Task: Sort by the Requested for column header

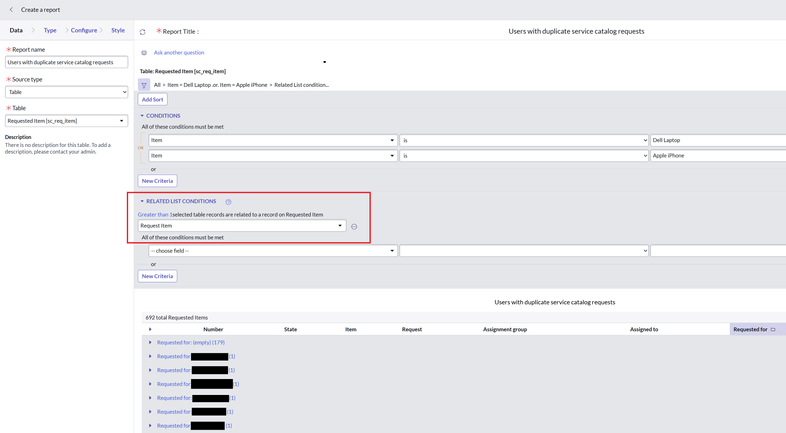Action: (750, 329)
